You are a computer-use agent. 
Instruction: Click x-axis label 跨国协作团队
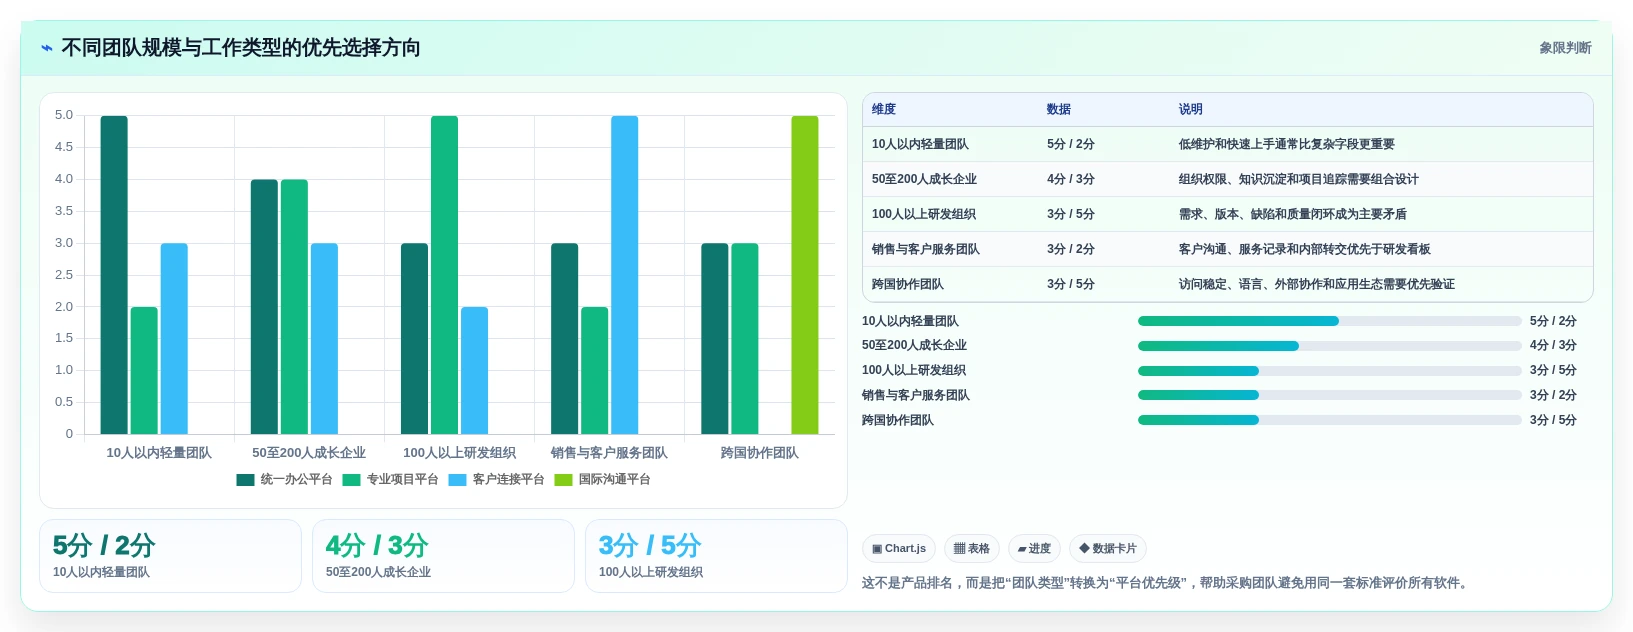coord(760,453)
